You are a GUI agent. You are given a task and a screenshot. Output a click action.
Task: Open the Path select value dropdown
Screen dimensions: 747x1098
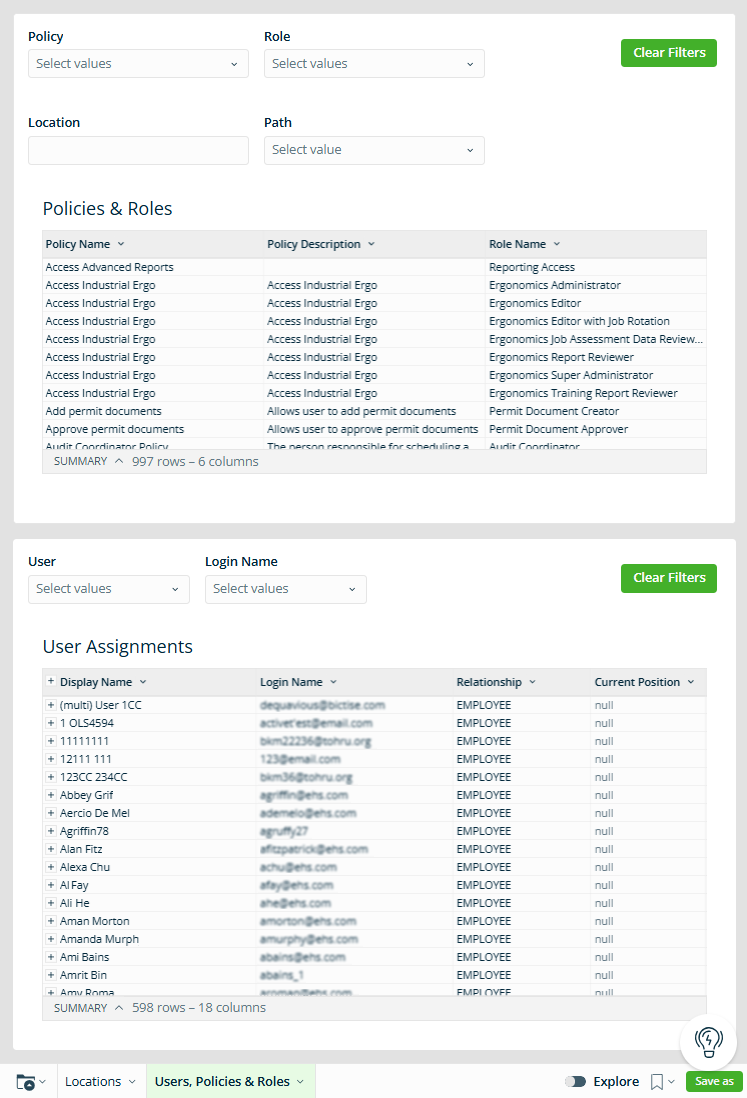click(374, 150)
